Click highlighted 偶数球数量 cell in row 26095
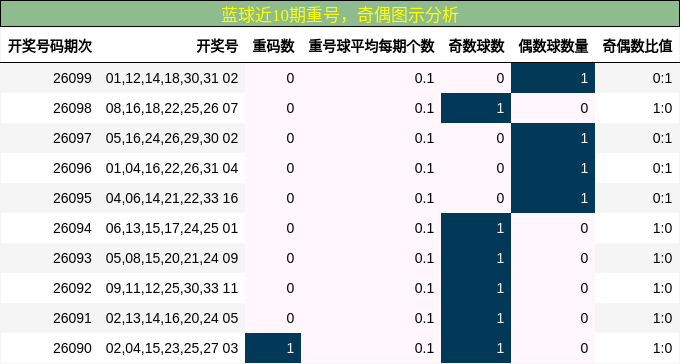680x364 pixels. tap(553, 198)
